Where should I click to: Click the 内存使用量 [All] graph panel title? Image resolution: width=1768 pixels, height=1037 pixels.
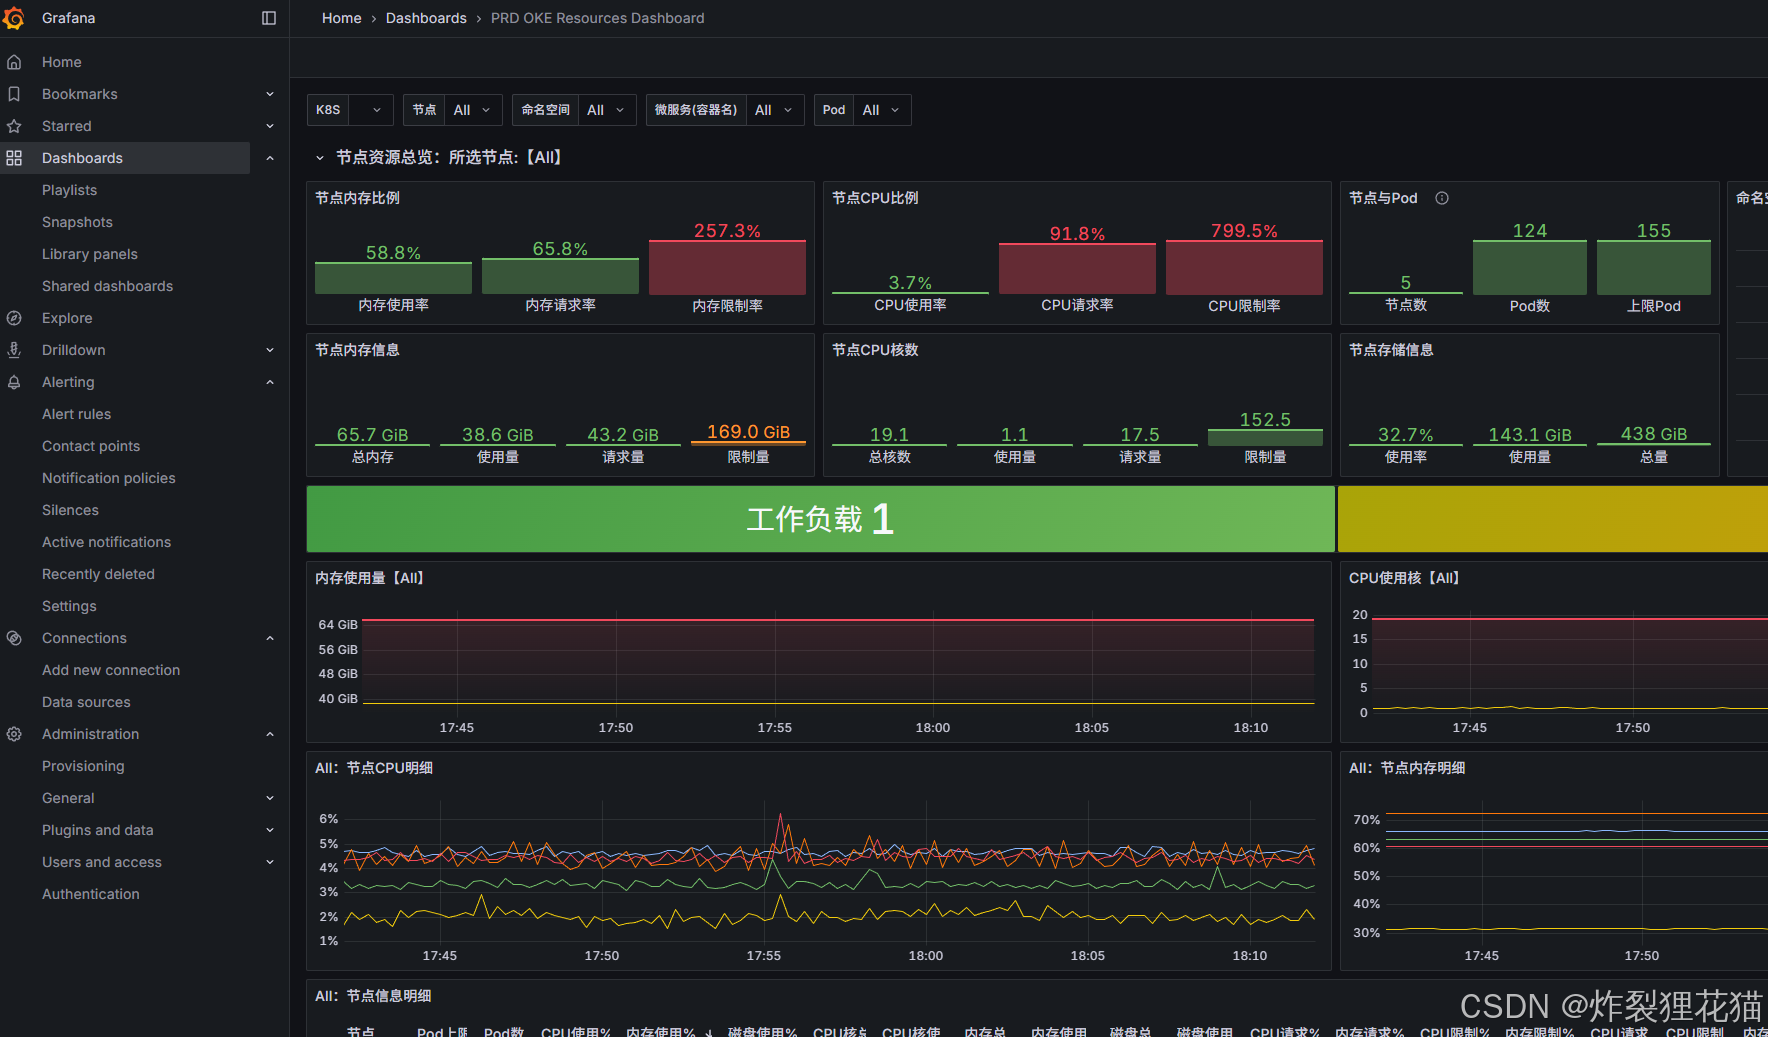pyautogui.click(x=369, y=578)
